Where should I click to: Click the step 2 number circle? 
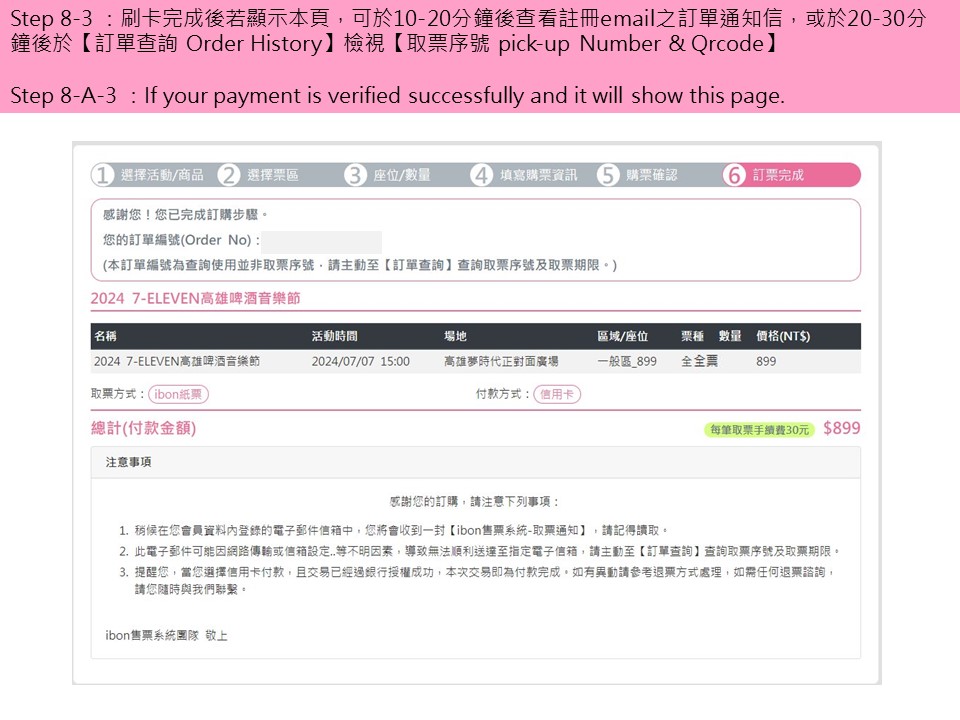[x=229, y=175]
